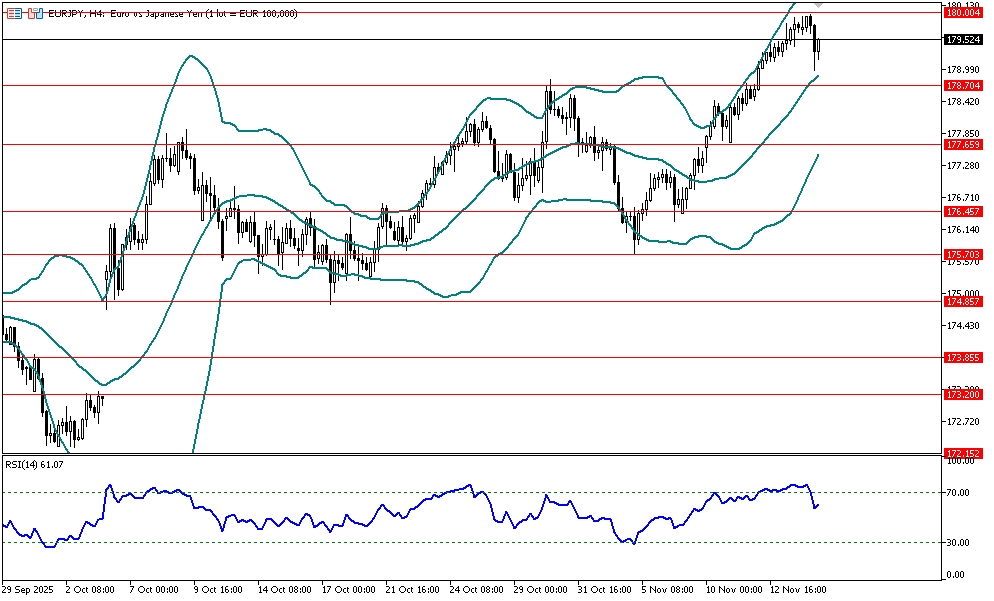Click the 172.152 red price label
The width and height of the screenshot is (994, 601).
click(x=961, y=453)
